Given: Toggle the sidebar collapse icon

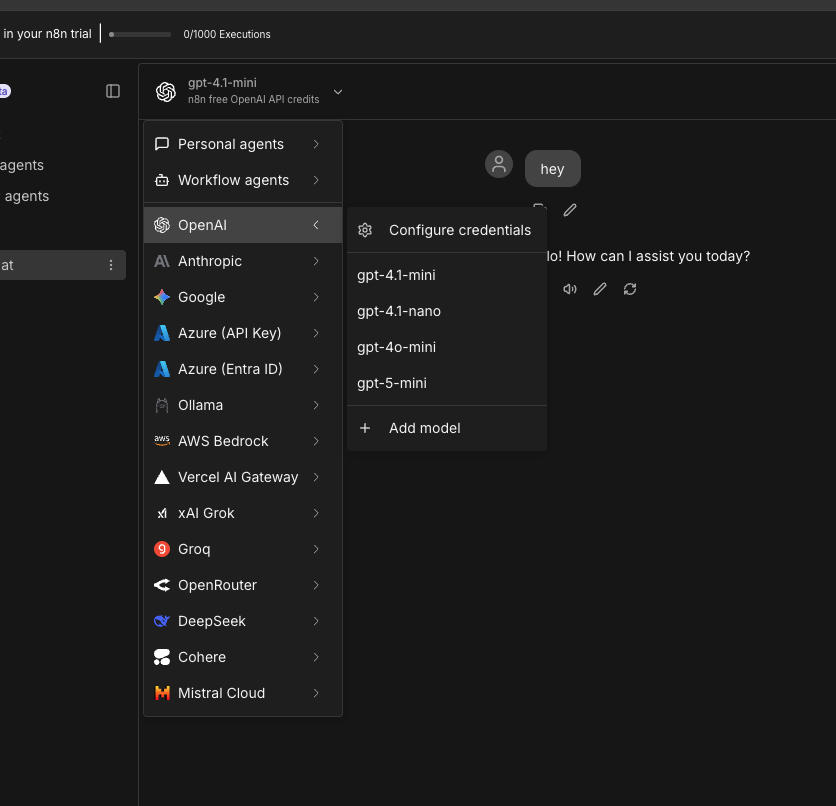Looking at the screenshot, I should click(113, 91).
